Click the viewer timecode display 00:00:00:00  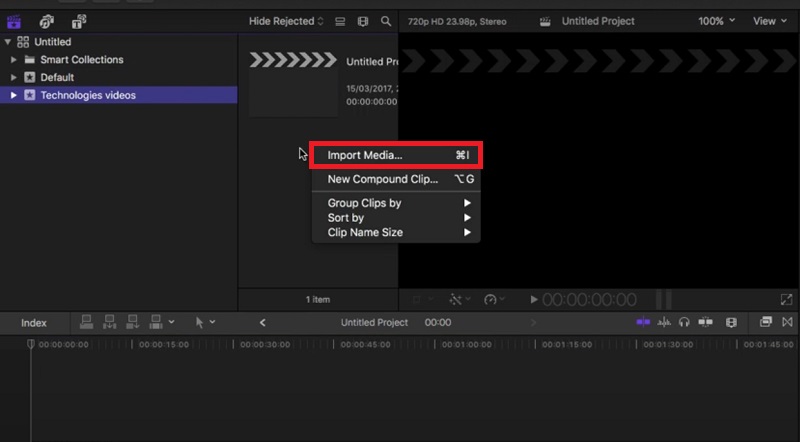point(589,300)
